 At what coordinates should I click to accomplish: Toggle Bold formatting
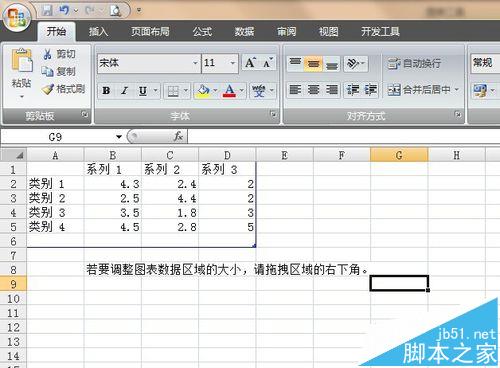click(106, 90)
